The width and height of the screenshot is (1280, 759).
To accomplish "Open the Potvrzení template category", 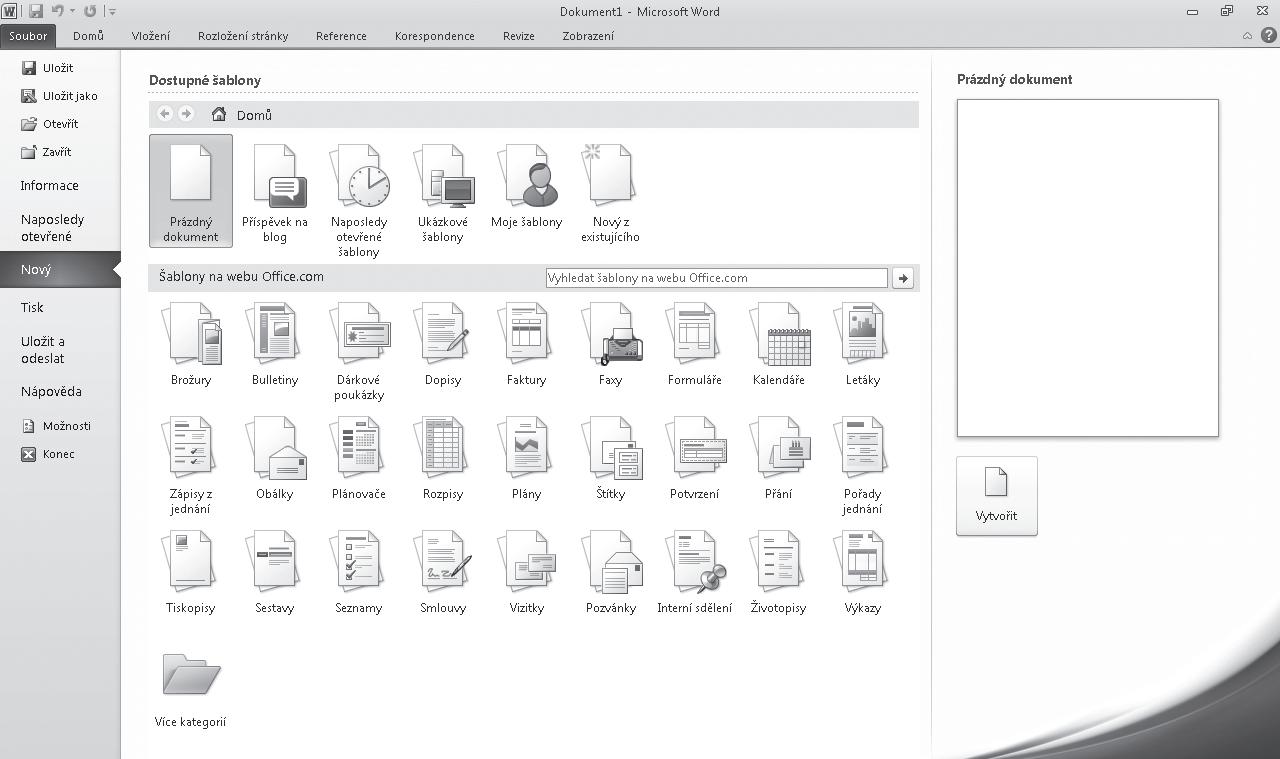I will [x=695, y=458].
